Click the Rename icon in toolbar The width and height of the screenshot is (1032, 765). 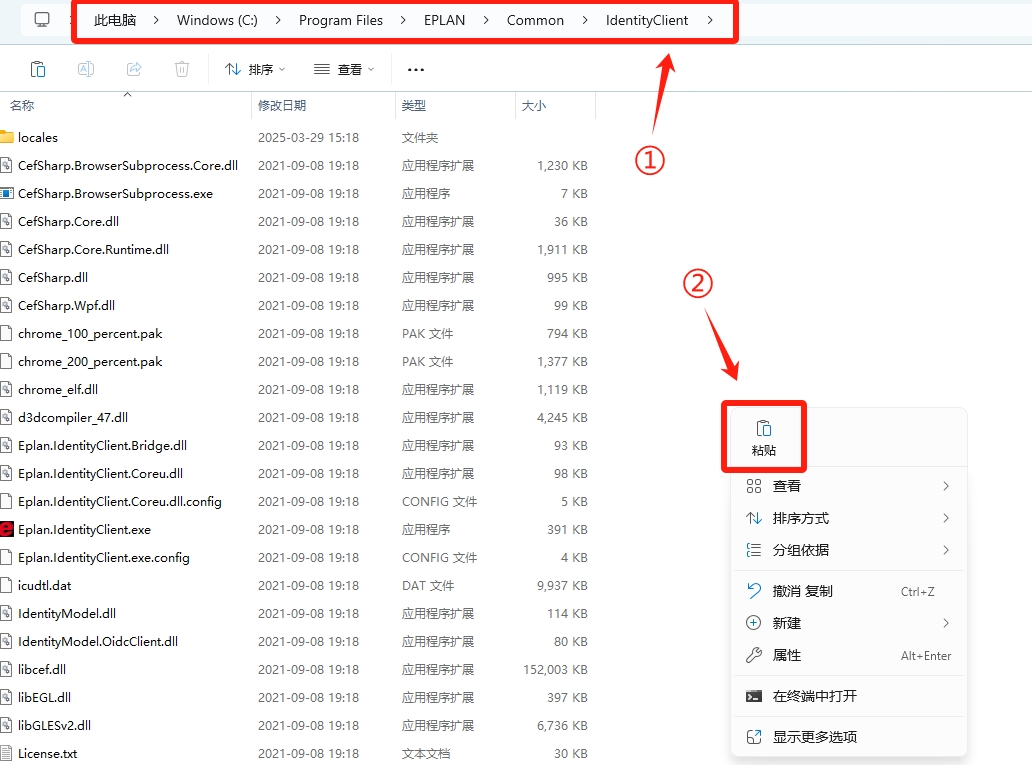86,69
